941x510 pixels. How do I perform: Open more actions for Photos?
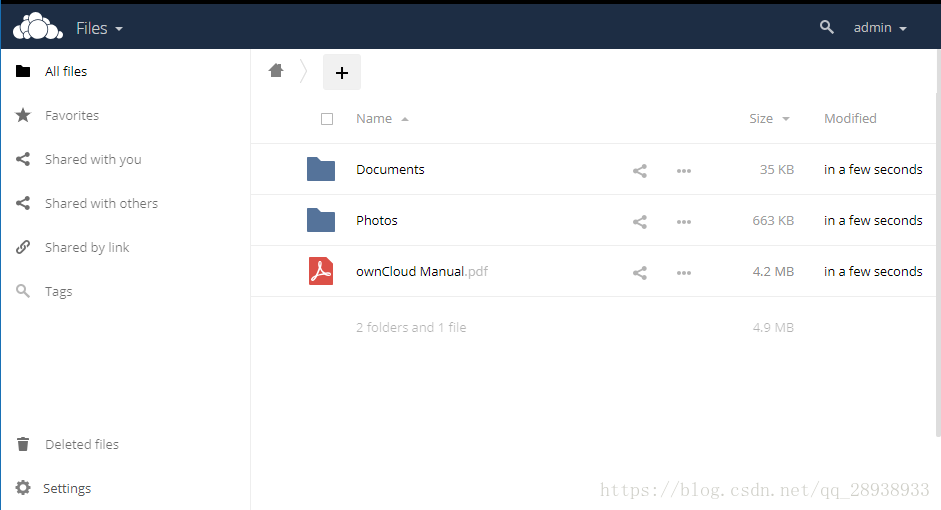tap(684, 222)
